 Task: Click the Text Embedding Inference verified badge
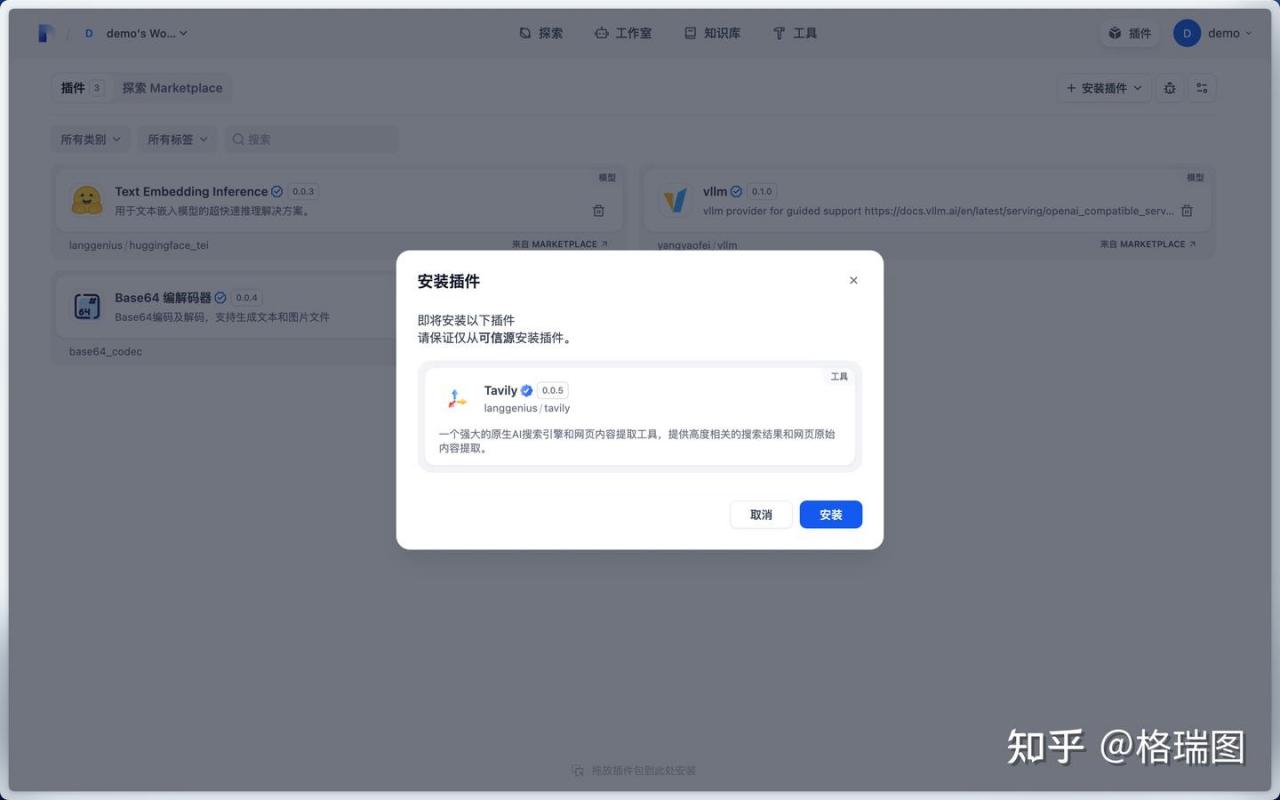coord(277,191)
